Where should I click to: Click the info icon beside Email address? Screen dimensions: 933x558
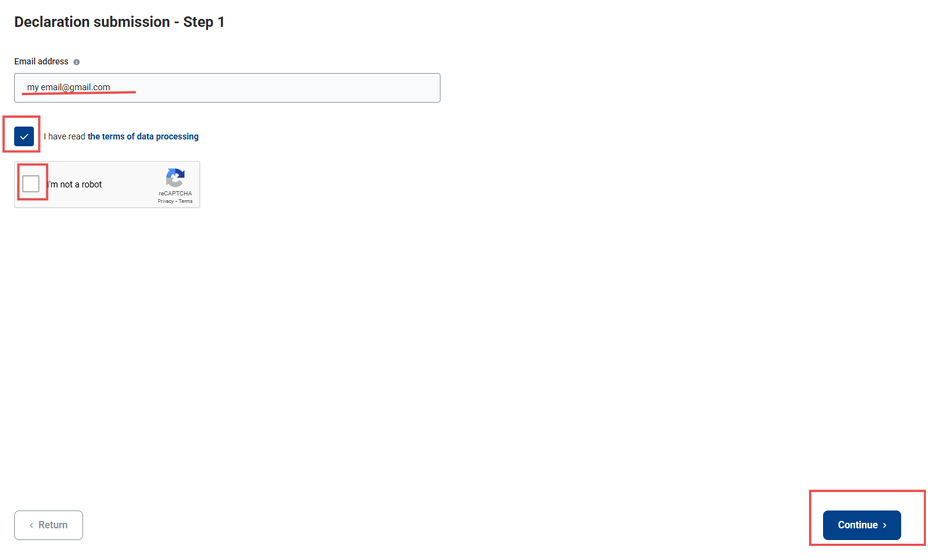tap(77, 62)
